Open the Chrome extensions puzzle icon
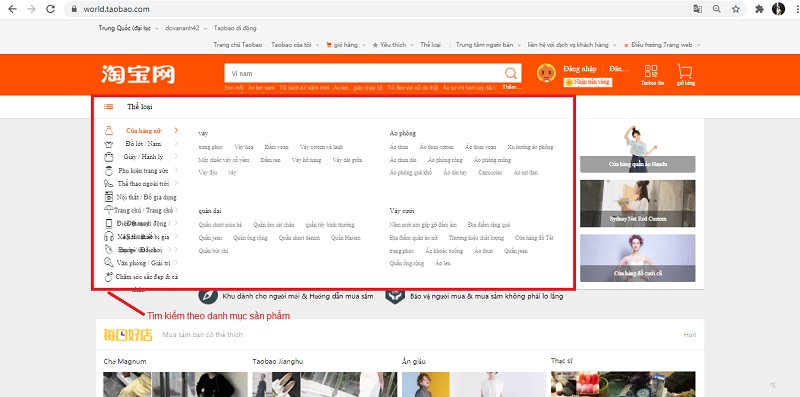 pos(759,9)
